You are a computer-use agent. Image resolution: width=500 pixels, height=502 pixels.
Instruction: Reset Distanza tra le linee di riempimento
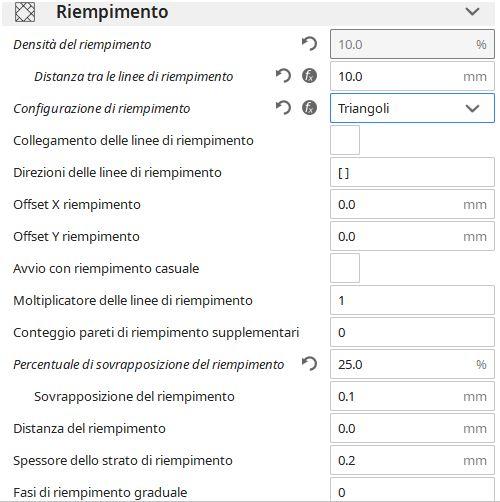(283, 76)
